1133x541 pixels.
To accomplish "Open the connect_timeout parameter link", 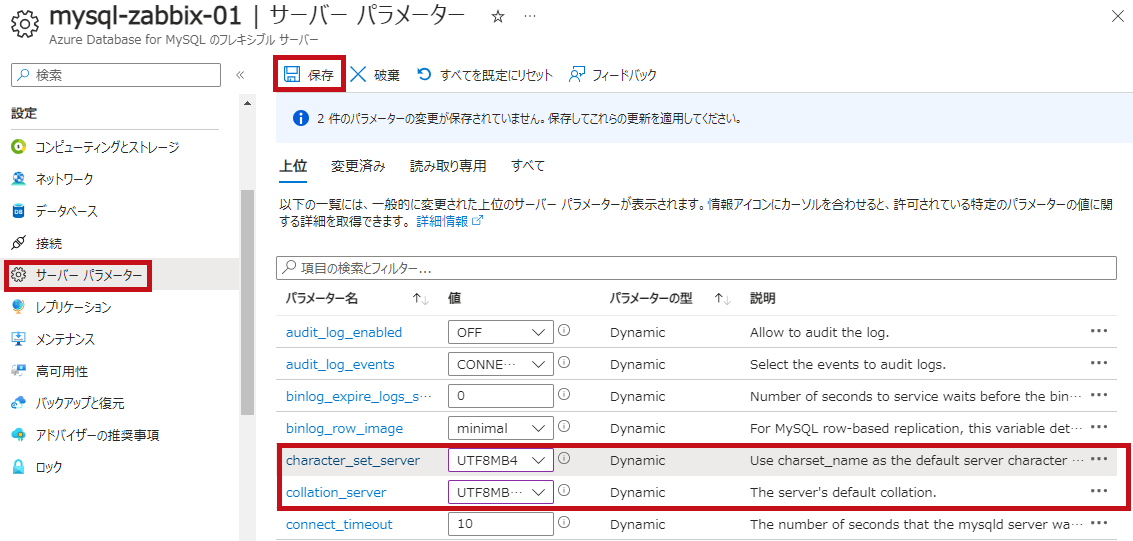I will [x=340, y=524].
